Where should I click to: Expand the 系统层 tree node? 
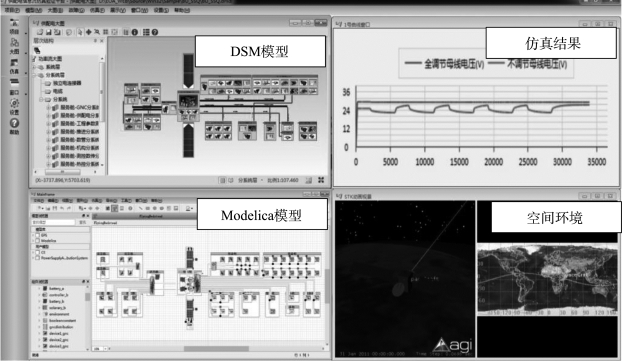pos(35,67)
